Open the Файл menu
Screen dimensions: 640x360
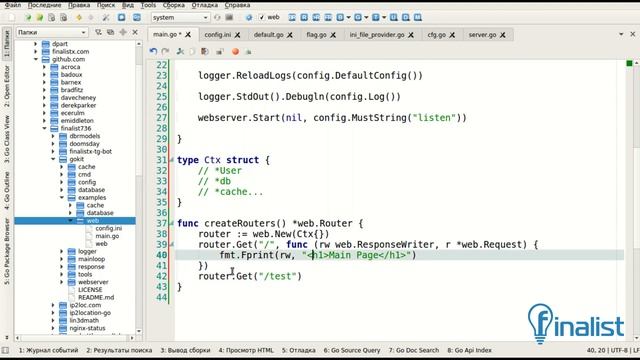(x=13, y=5)
